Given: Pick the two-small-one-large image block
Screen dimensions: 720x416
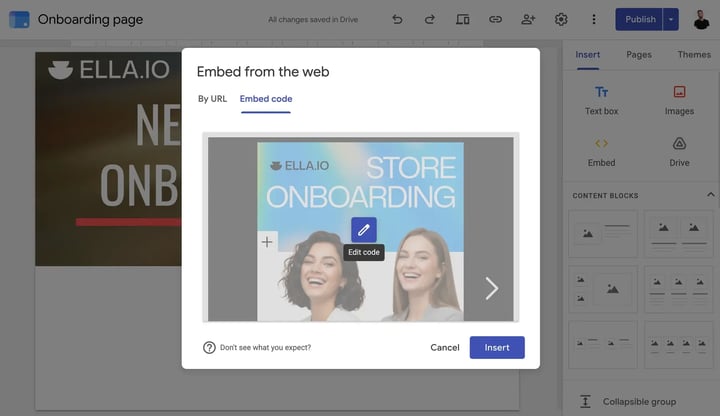Looking at the screenshot, I should (x=603, y=289).
